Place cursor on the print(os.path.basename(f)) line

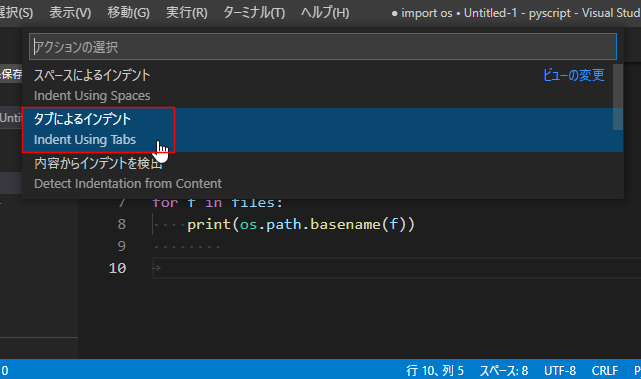tap(301, 224)
